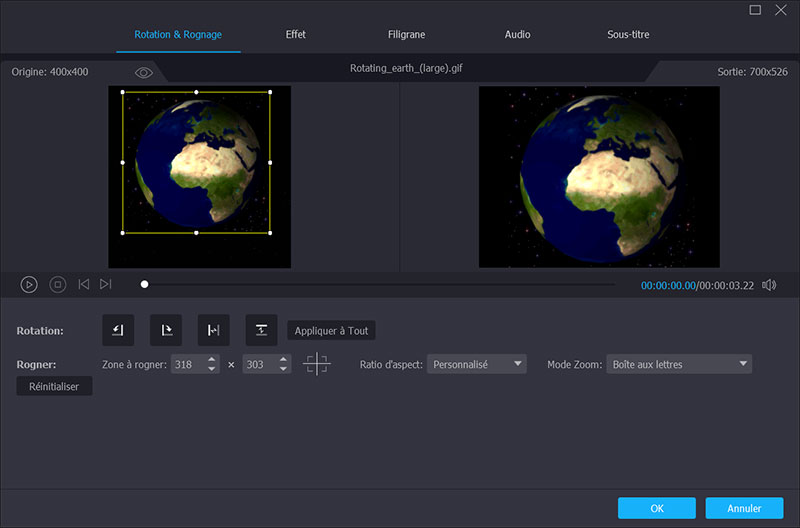Flip the video vertically

pos(261,330)
